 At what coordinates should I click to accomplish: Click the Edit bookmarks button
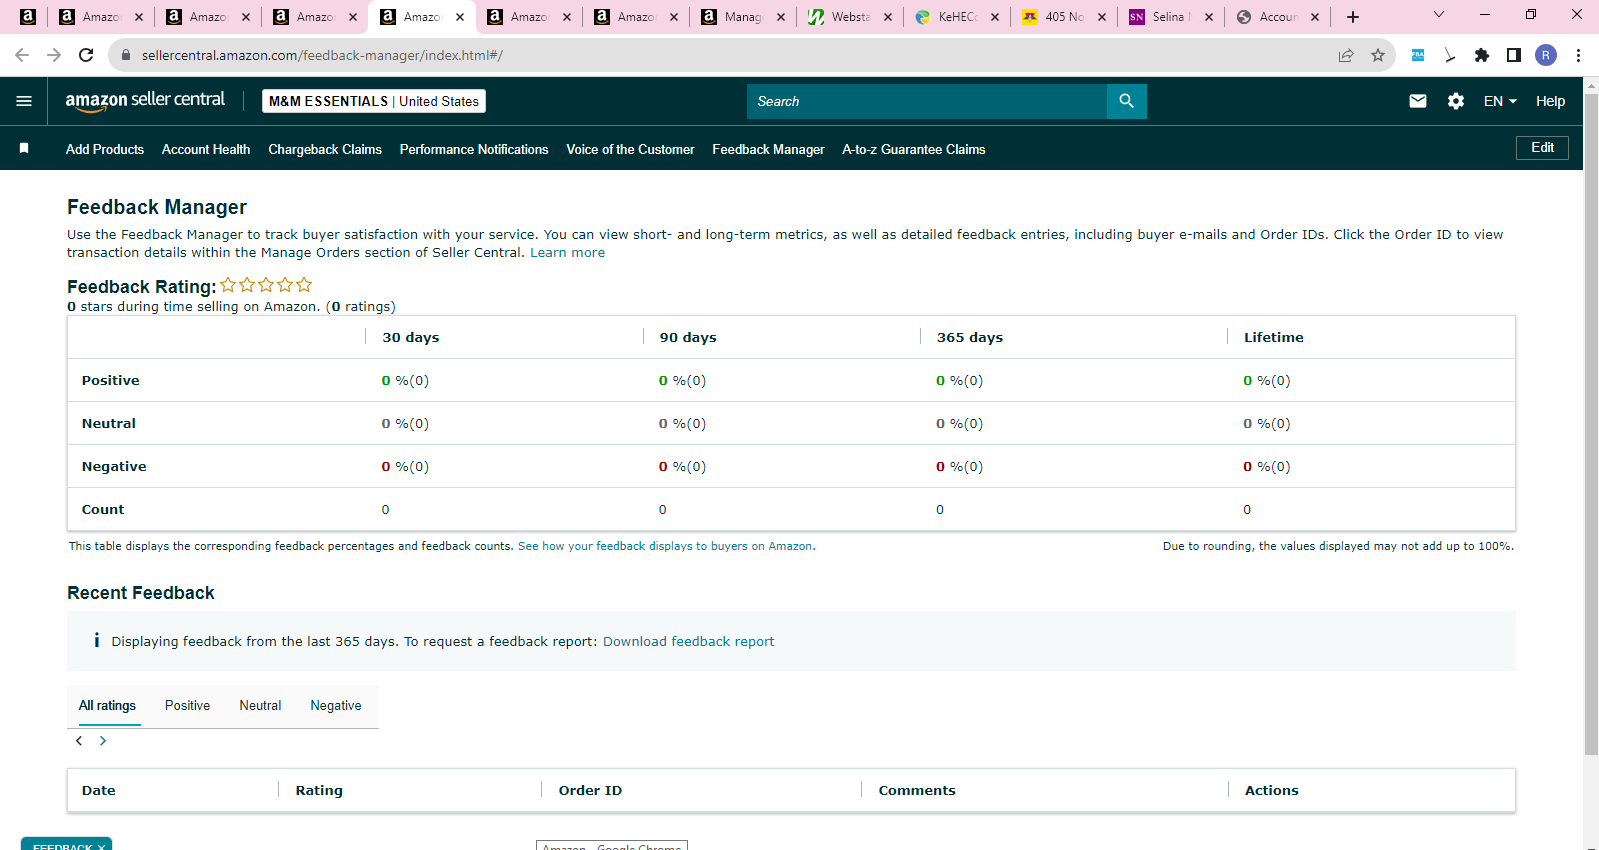click(1542, 148)
